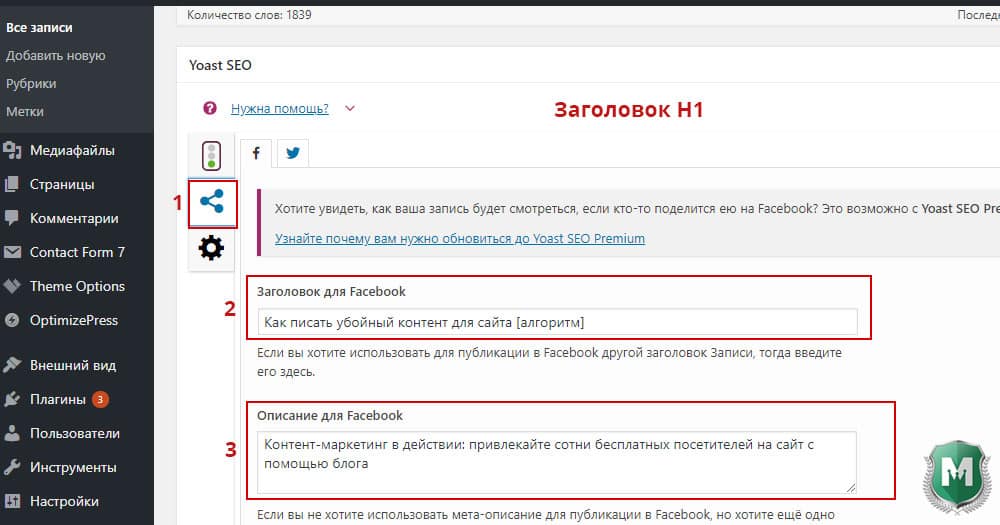Open the 'Комментарии' menu item
Screen dimensions: 1000x525
tap(74, 218)
